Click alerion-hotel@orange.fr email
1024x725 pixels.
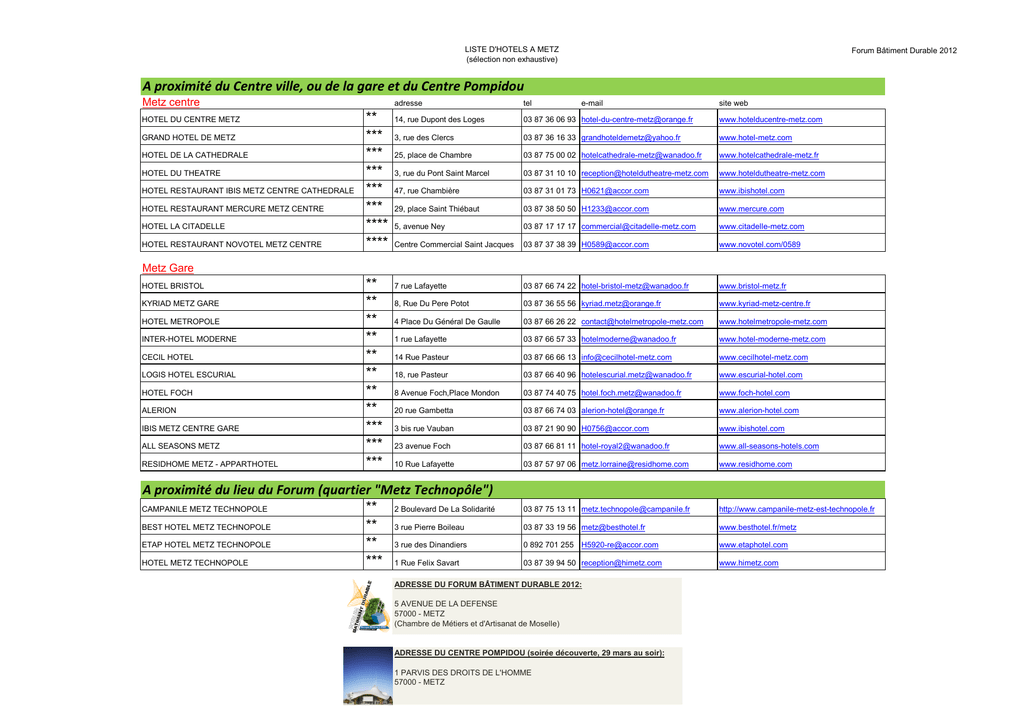tap(622, 411)
